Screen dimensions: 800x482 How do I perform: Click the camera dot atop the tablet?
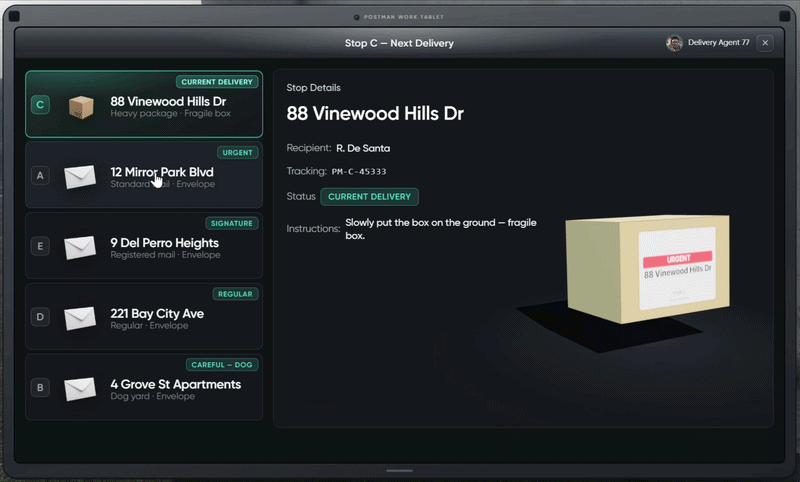click(357, 17)
